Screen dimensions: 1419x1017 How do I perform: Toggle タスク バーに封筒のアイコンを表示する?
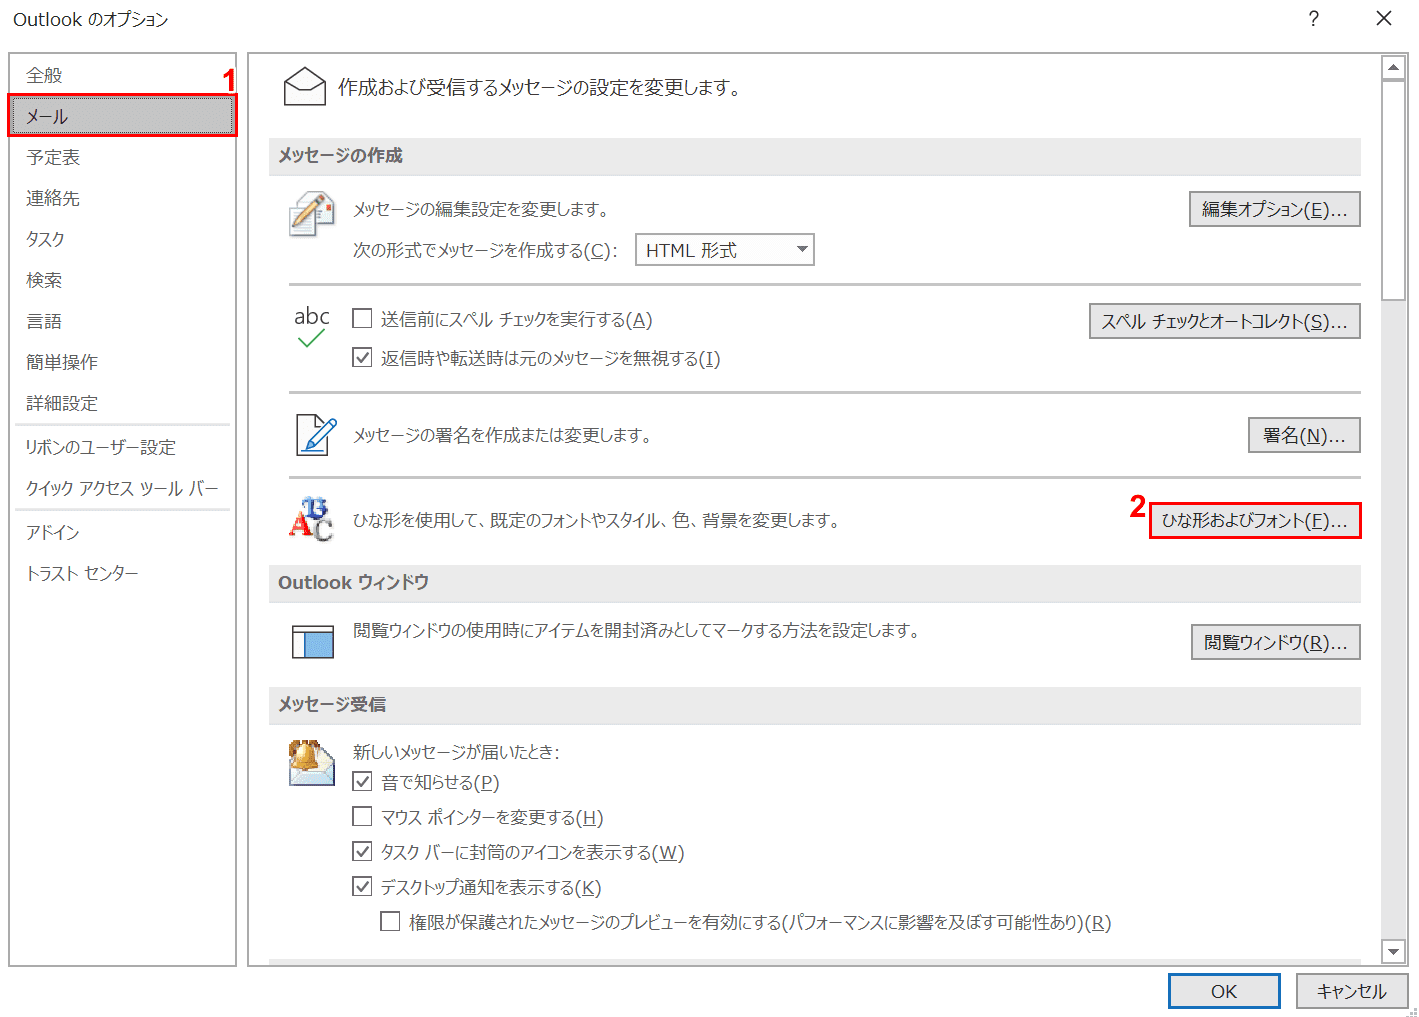pos(362,851)
